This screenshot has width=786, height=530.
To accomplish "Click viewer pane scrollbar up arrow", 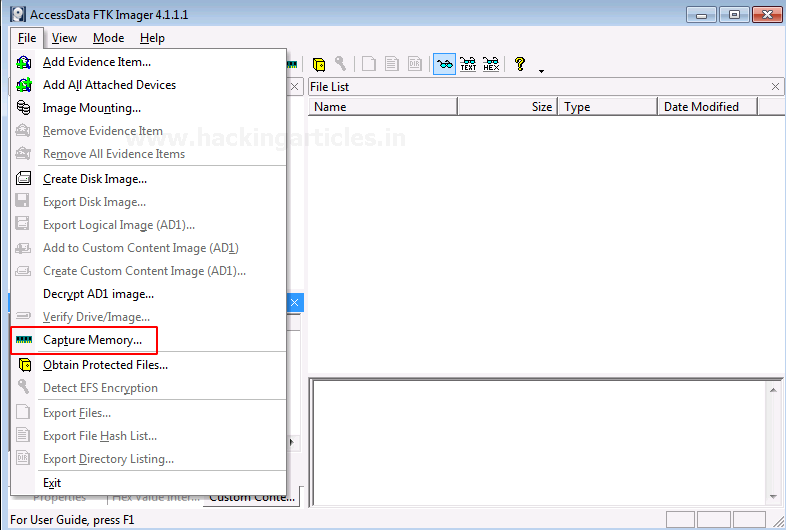I will 773,390.
